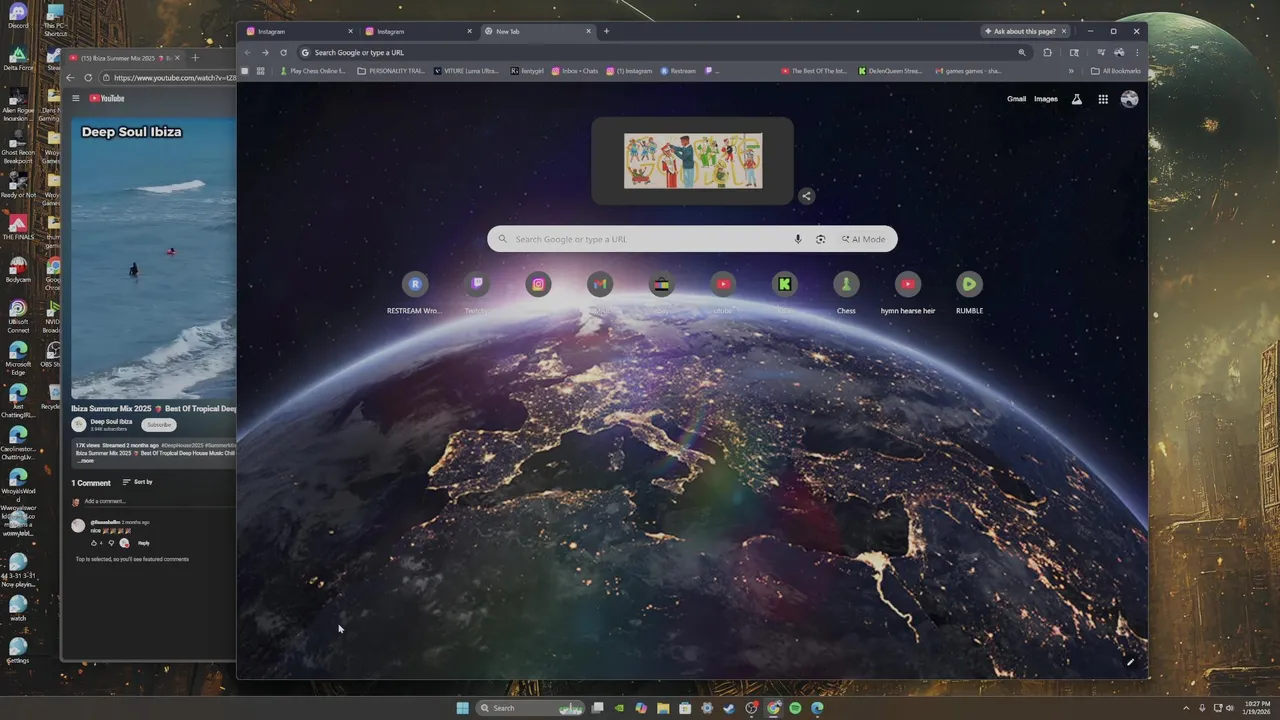Screen dimensions: 1280x720
Task: Open the Chrome three-dot menu
Action: coord(1137,52)
